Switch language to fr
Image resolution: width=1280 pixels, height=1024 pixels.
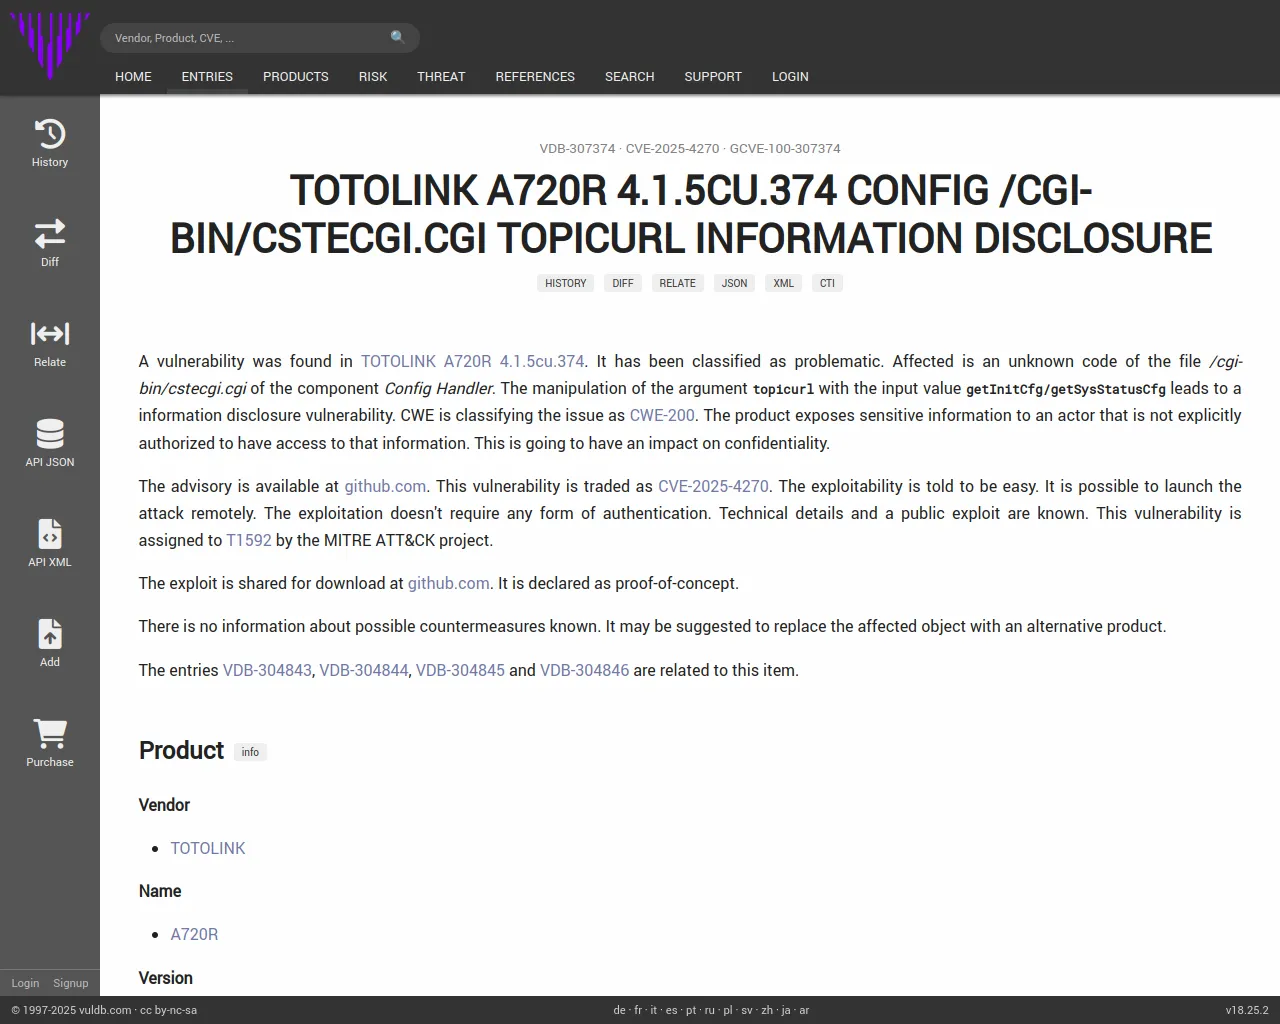pyautogui.click(x=638, y=1010)
